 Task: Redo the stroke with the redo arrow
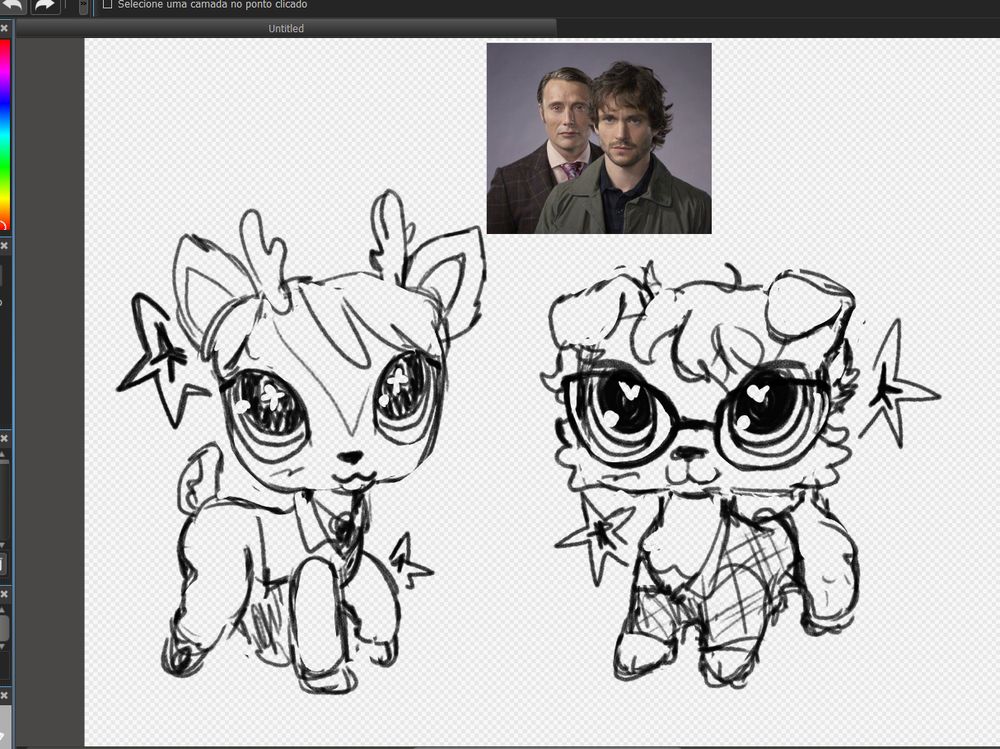click(45, 5)
